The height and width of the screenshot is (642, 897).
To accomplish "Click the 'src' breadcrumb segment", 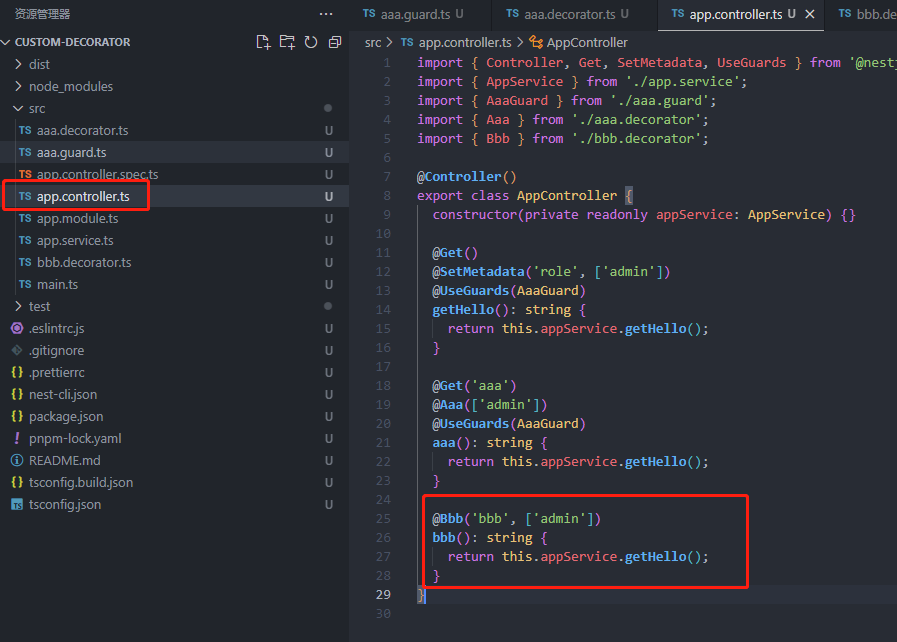I will (x=373, y=42).
